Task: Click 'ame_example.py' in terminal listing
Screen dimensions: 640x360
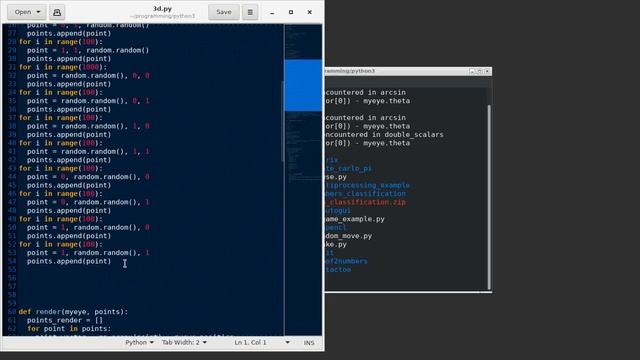Action: [355, 219]
